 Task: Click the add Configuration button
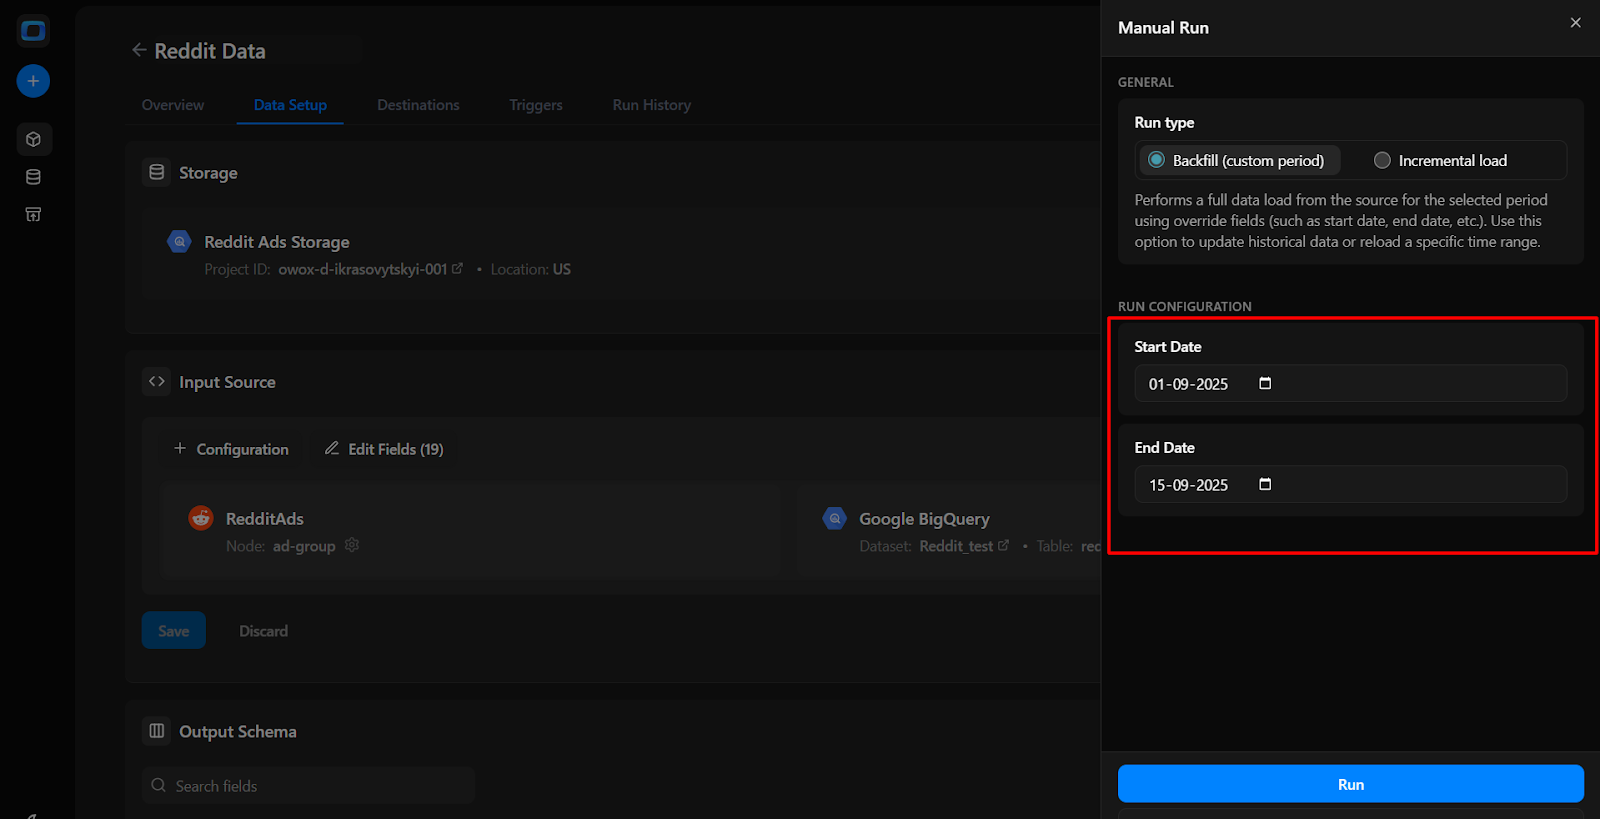point(231,449)
